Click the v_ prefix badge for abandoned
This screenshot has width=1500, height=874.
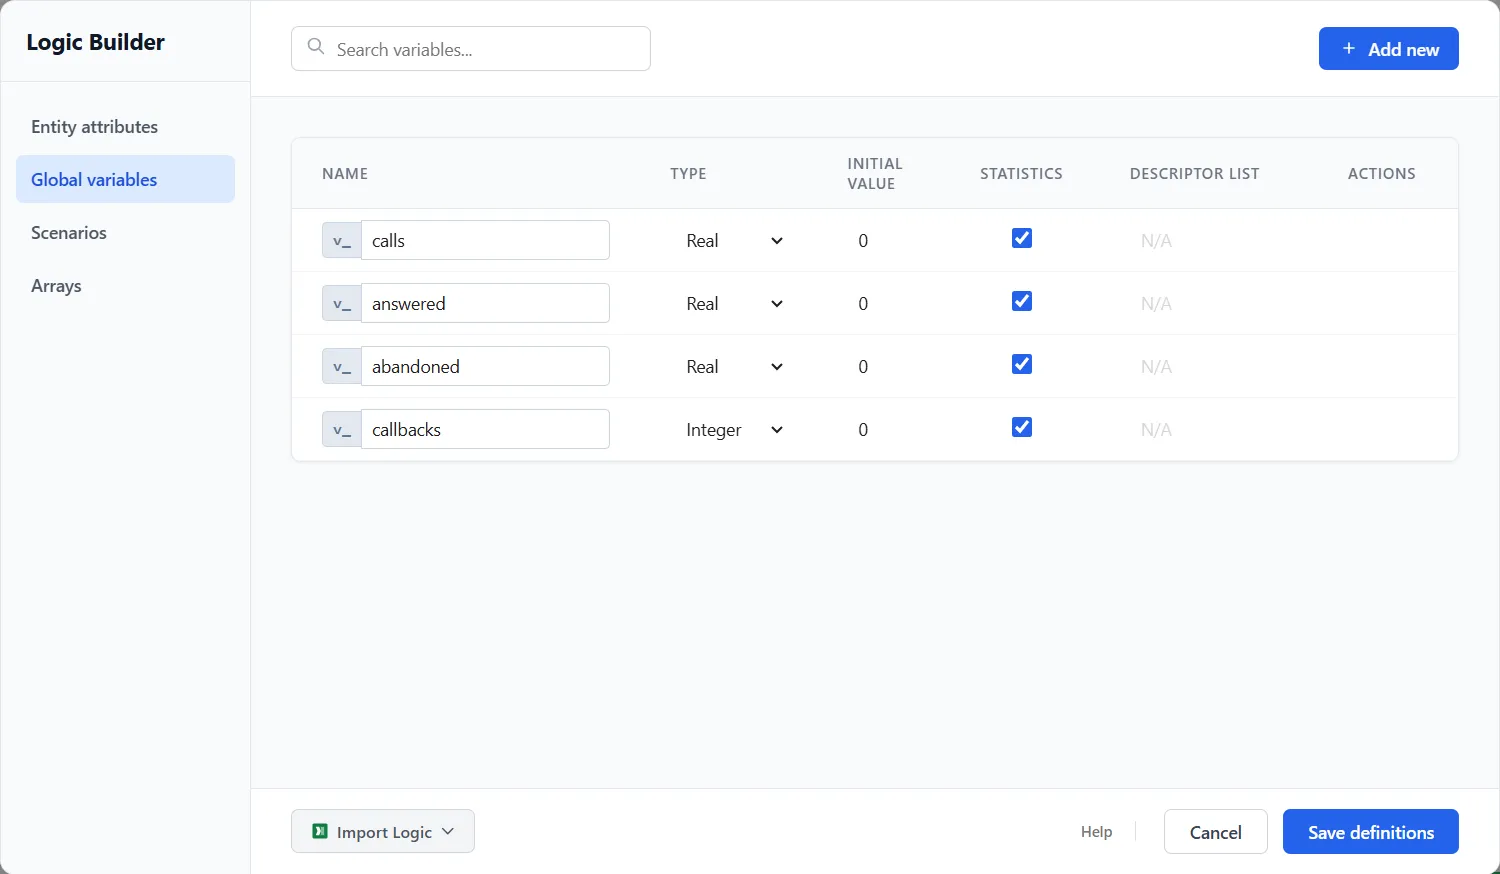tap(342, 367)
